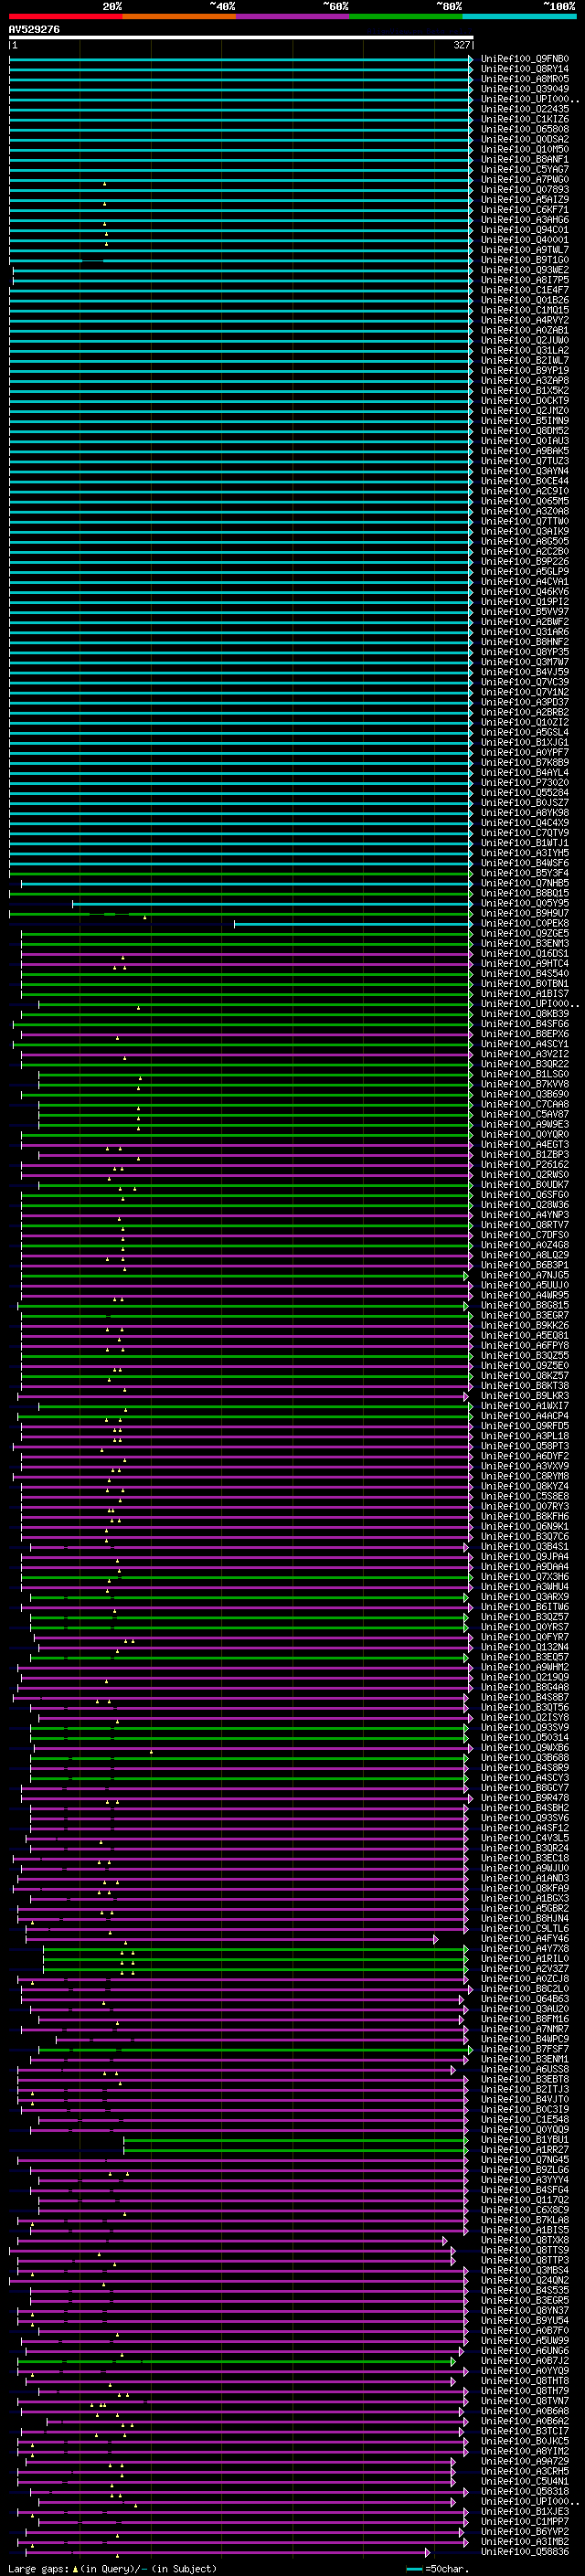Select the UniRef100_P26162 label

(525, 1164)
